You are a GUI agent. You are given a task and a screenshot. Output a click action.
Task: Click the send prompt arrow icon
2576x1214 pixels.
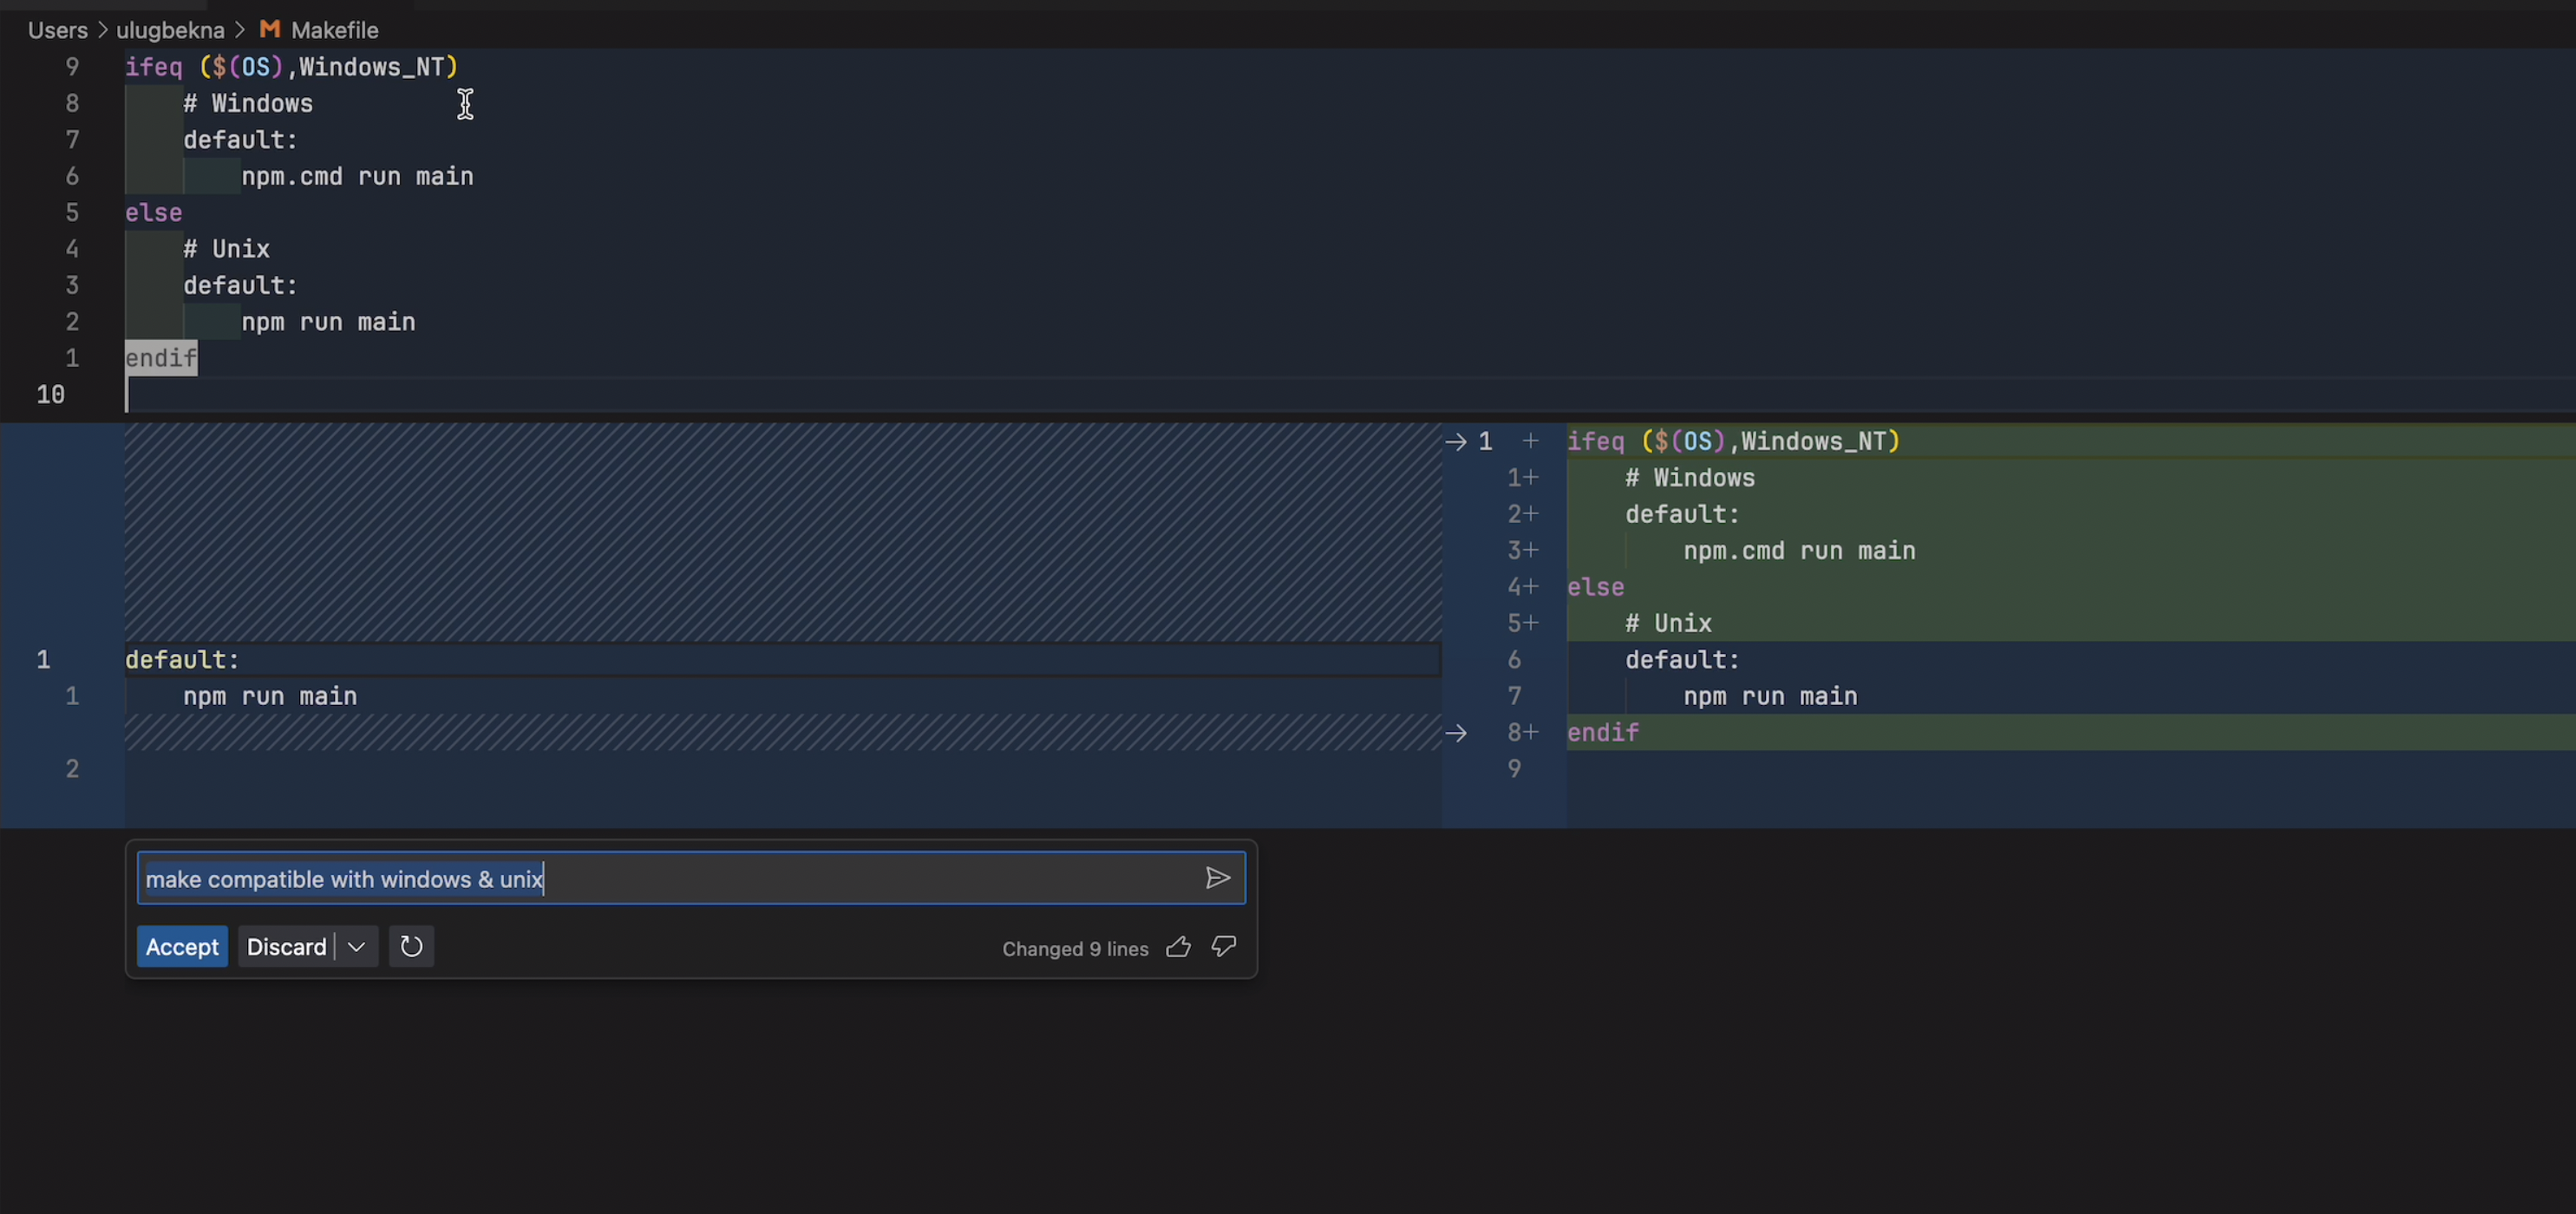1218,878
